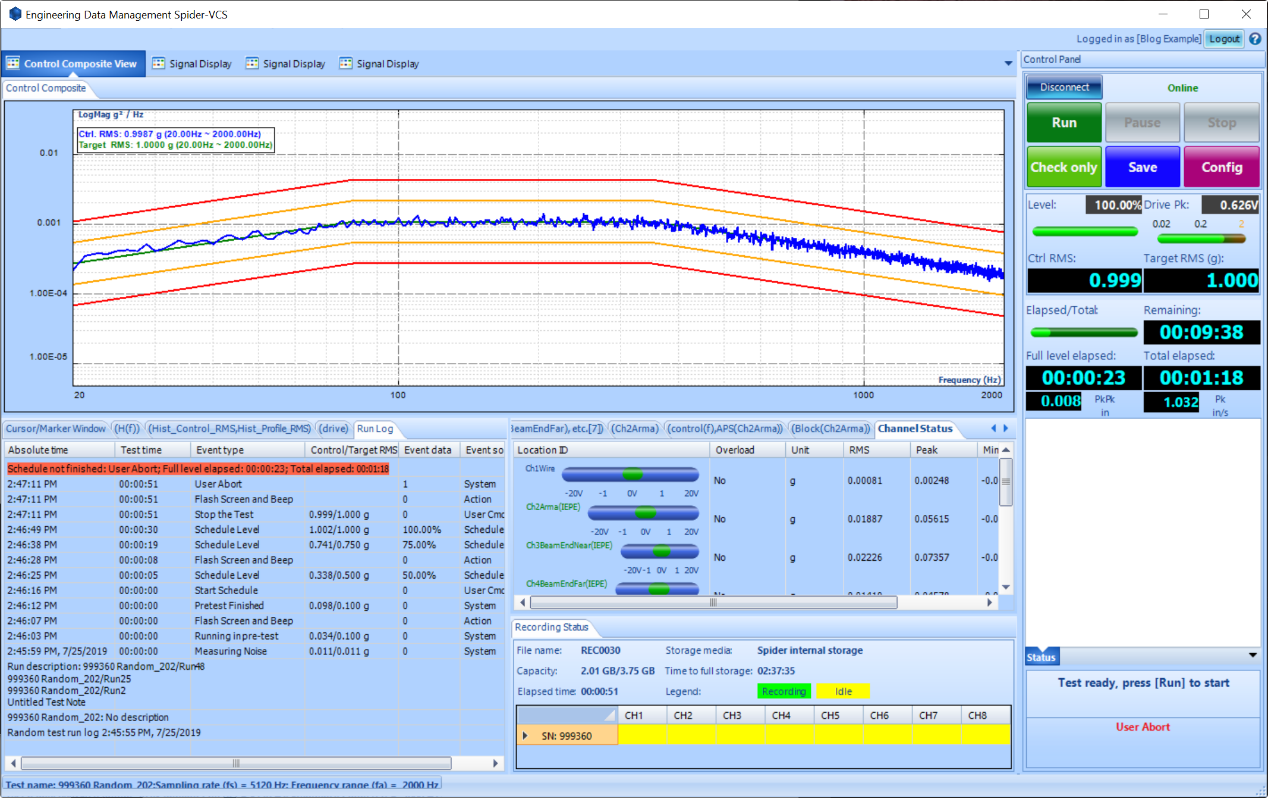Click the Ch3BeamEndNear(IEPE) input range bar
Viewport: 1268px width, 798px height.
pos(661,551)
